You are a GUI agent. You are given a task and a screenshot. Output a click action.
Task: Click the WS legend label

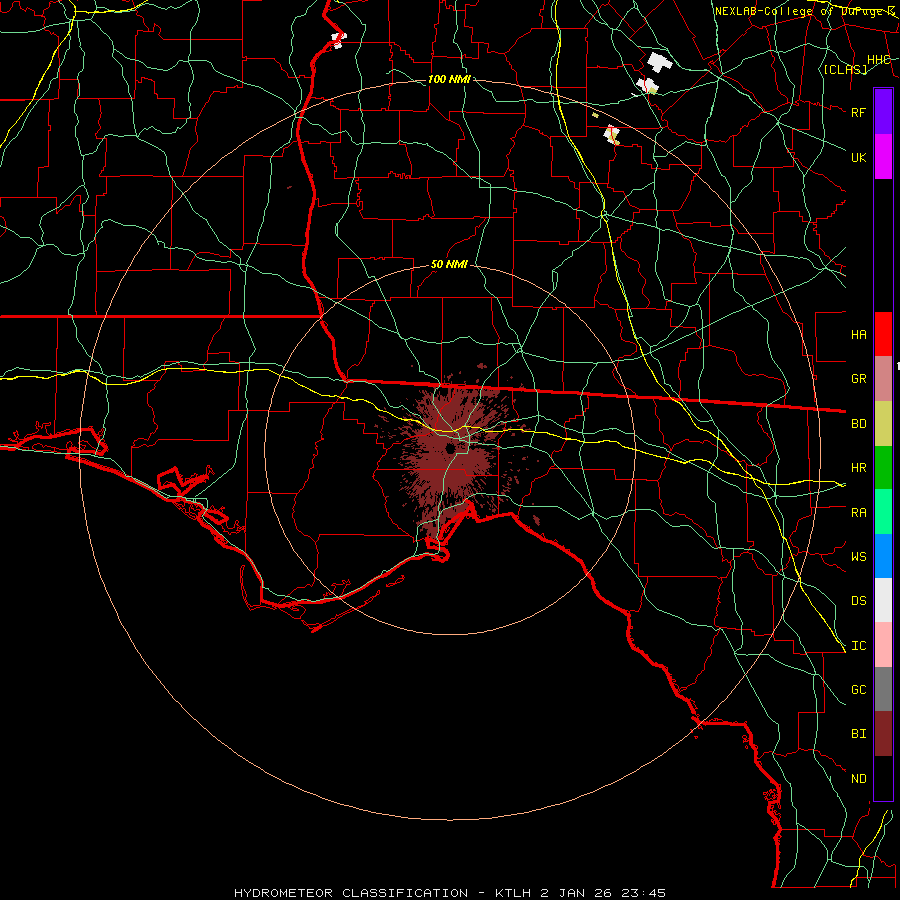tap(858, 556)
